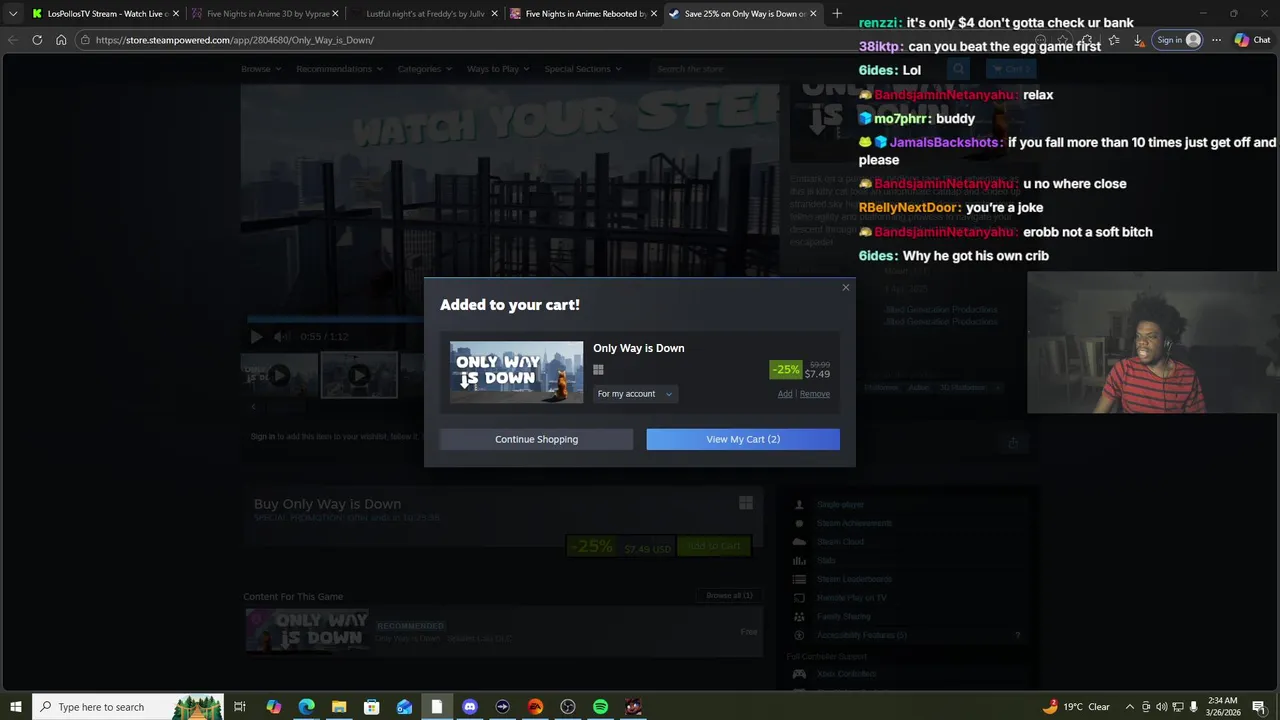Screen dimensions: 1280x720
Task: Open the Categories store menu
Action: (424, 69)
